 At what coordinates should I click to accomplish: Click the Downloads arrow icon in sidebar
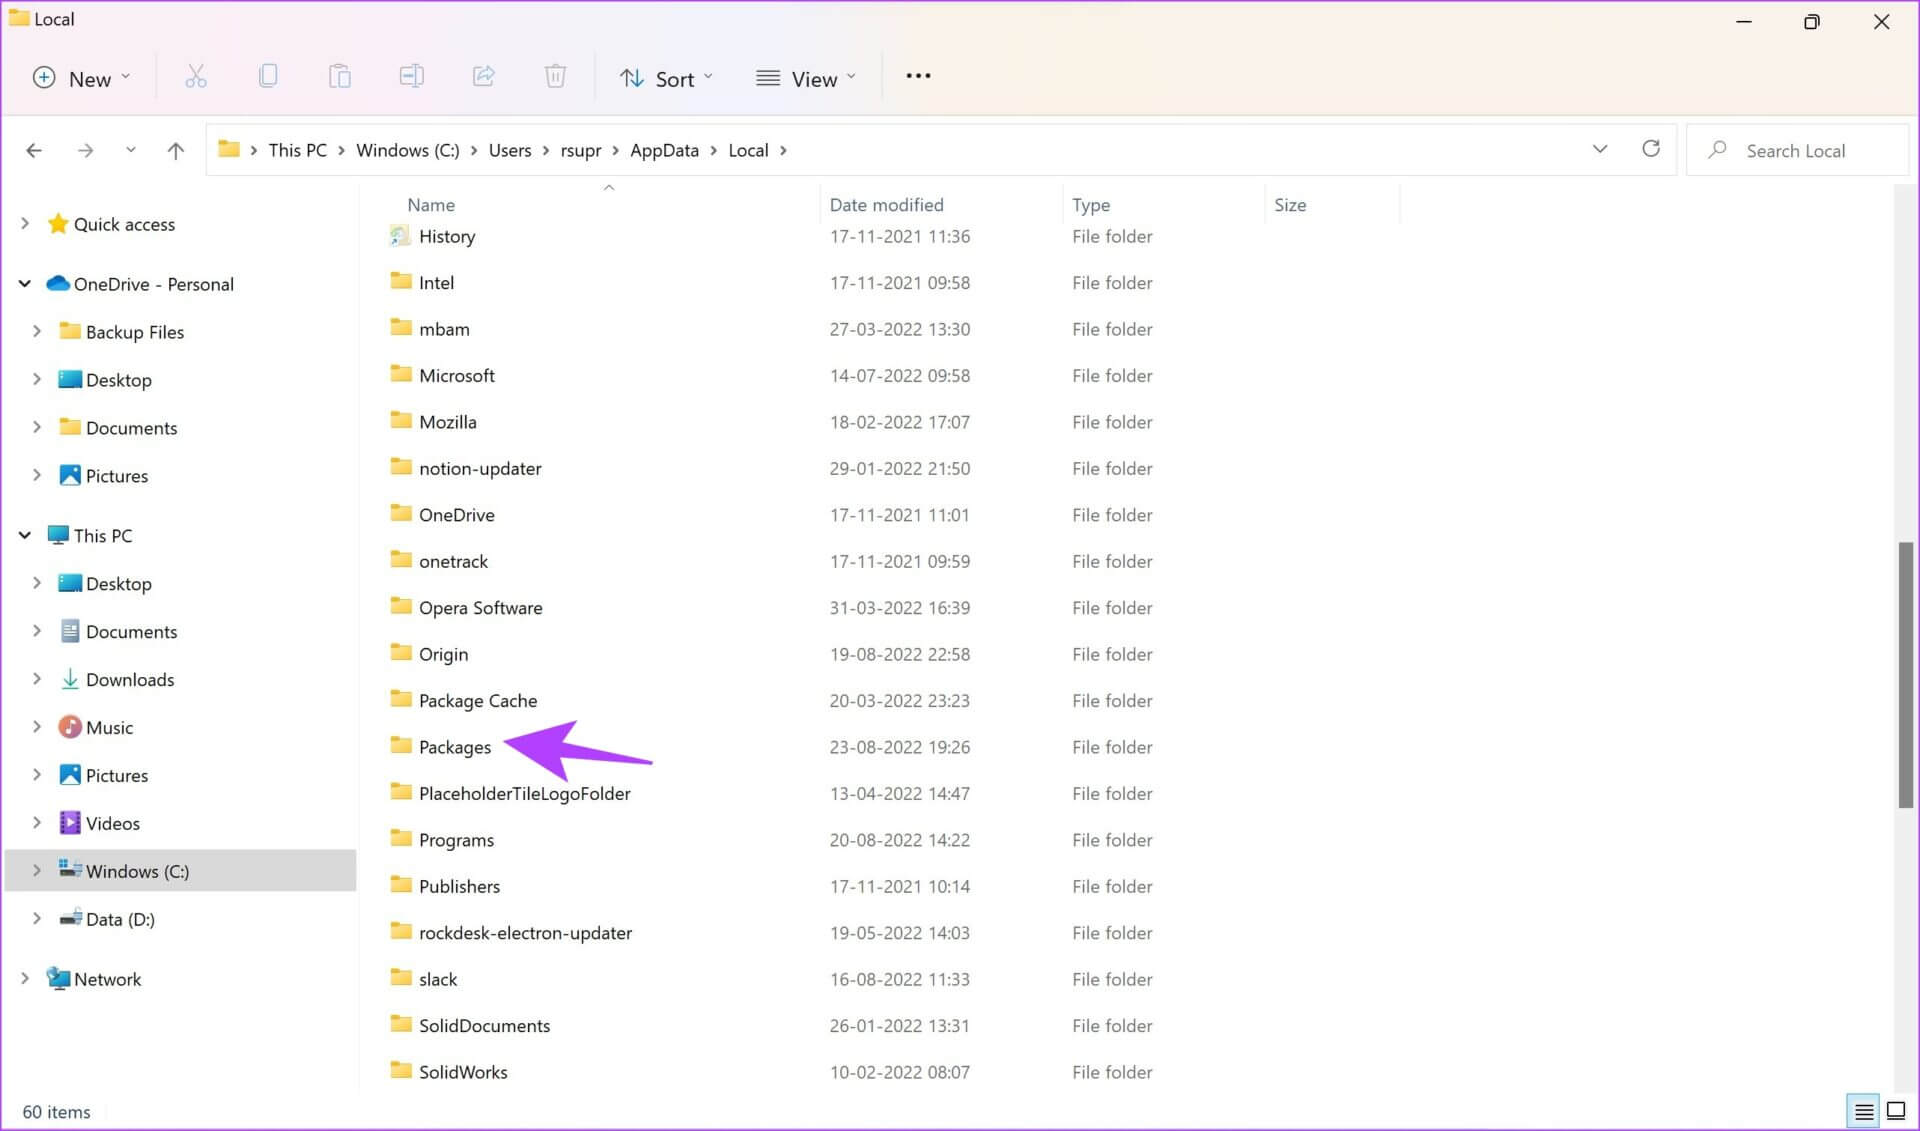(70, 679)
